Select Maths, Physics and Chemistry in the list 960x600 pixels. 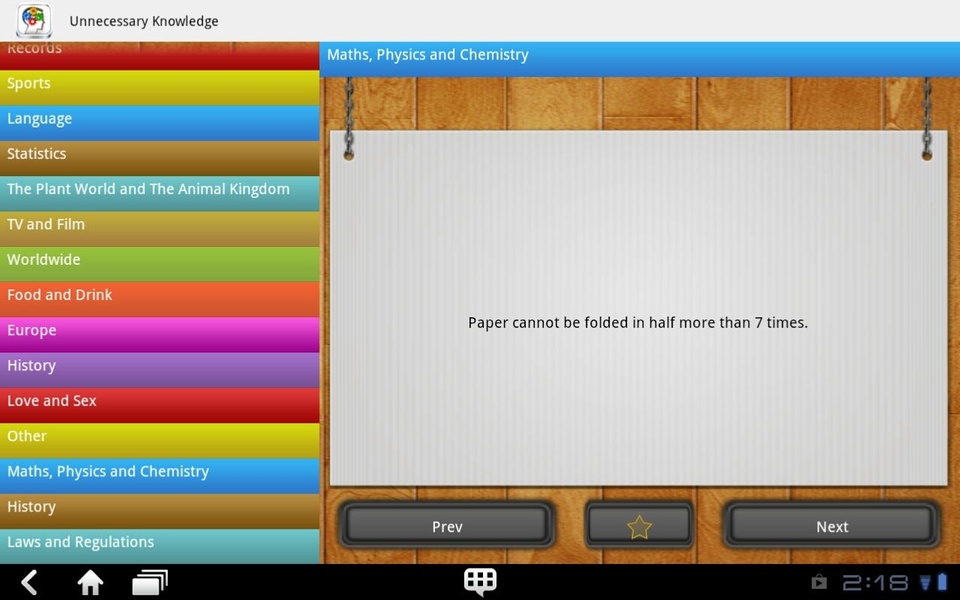(x=160, y=476)
